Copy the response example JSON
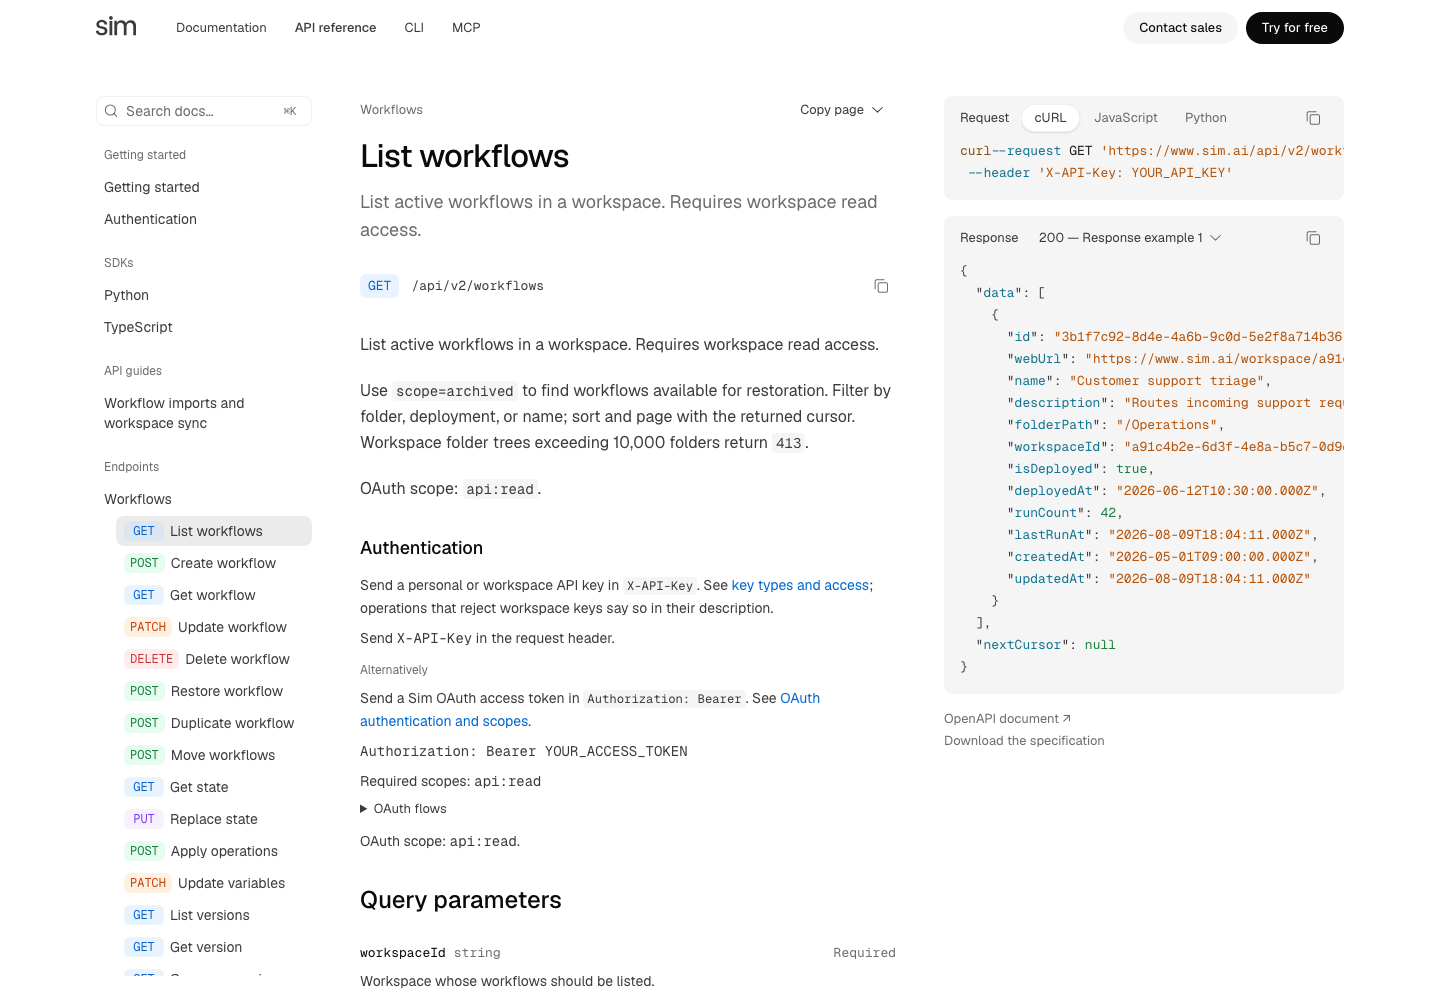Image resolution: width=1440 pixels, height=1000 pixels. click(1313, 238)
